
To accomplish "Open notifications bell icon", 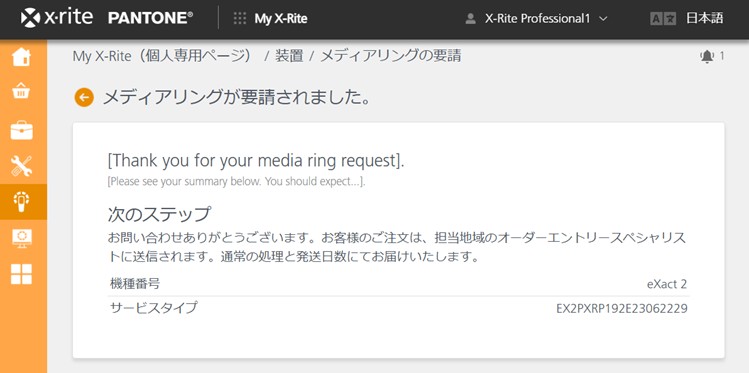I will (706, 56).
